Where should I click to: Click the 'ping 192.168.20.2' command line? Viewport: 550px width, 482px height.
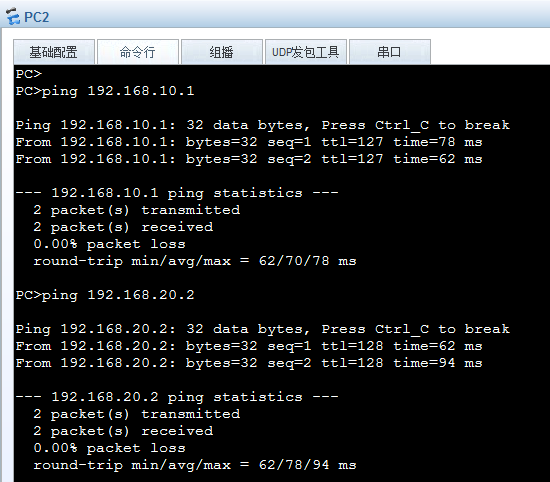pos(105,295)
